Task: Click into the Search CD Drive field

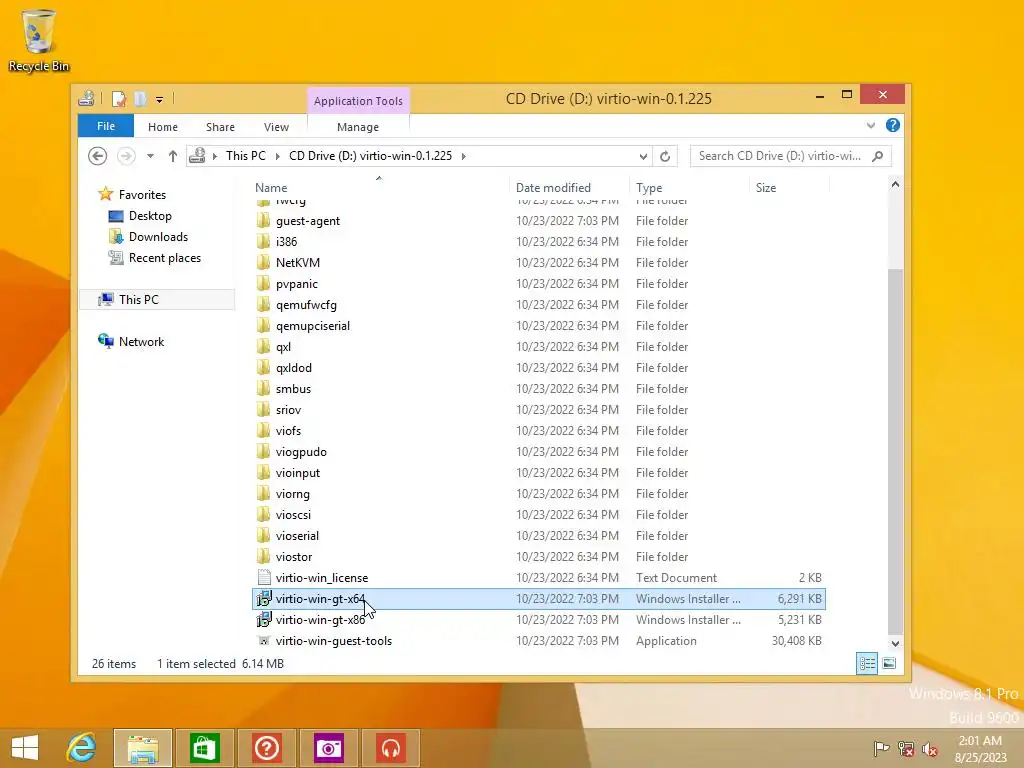Action: point(780,156)
